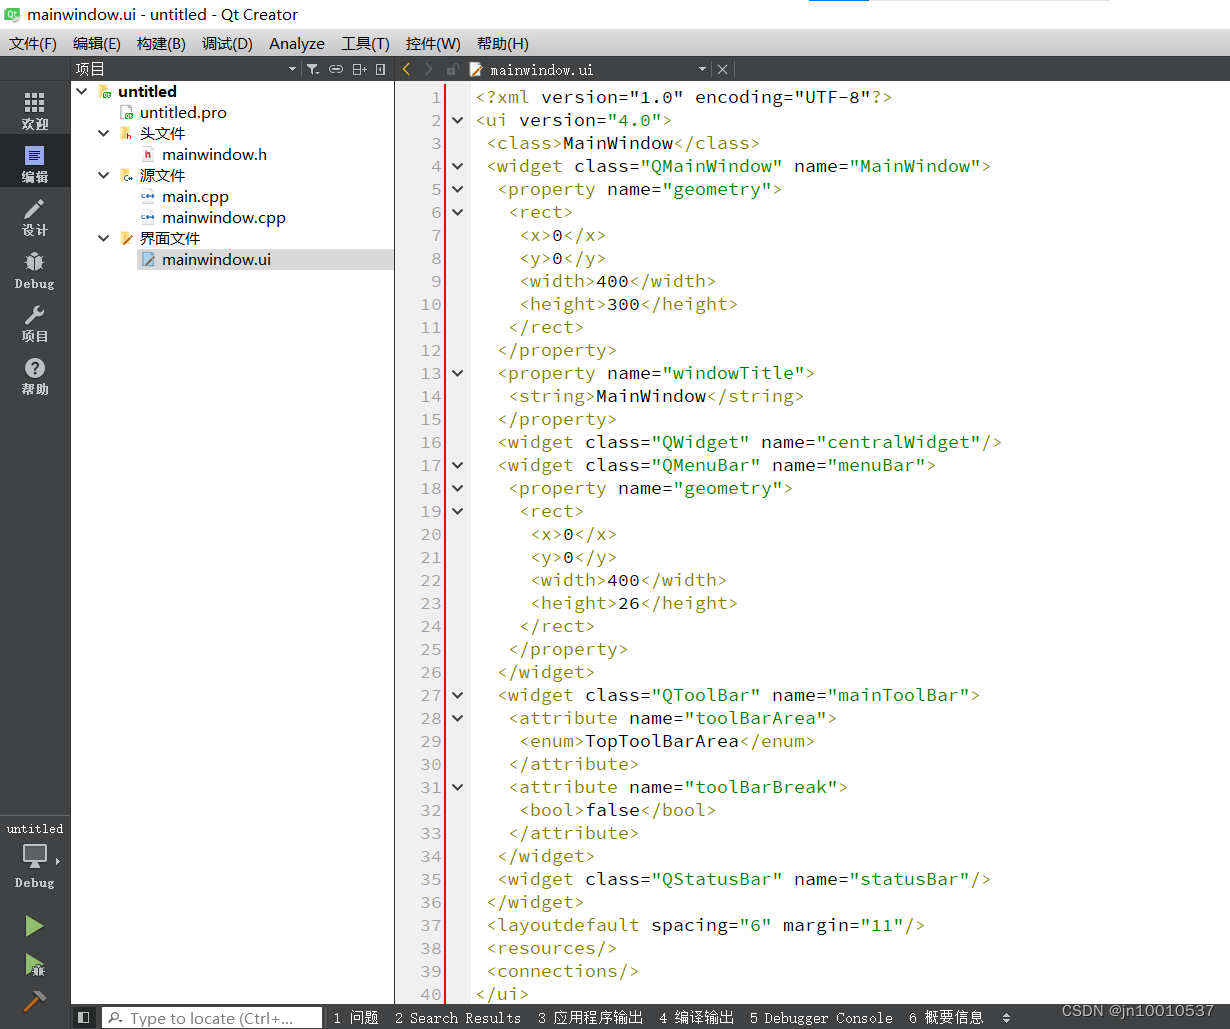This screenshot has width=1230, height=1029.
Task: Click the file lock icon
Action: tap(452, 69)
